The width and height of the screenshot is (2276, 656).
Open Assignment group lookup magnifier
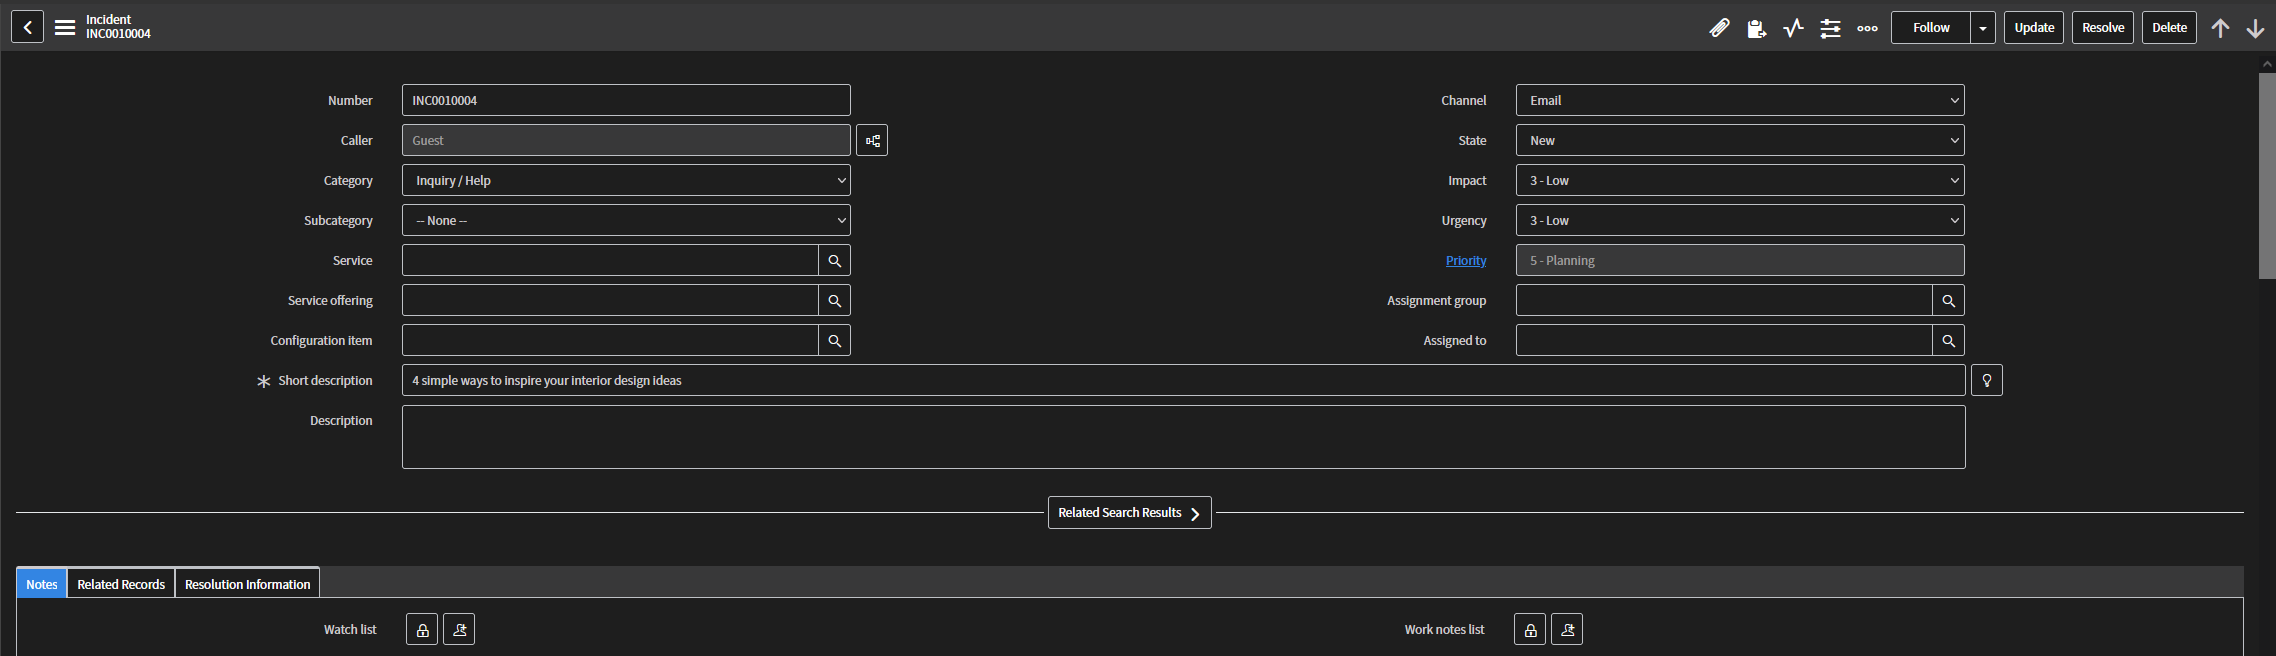point(1948,300)
